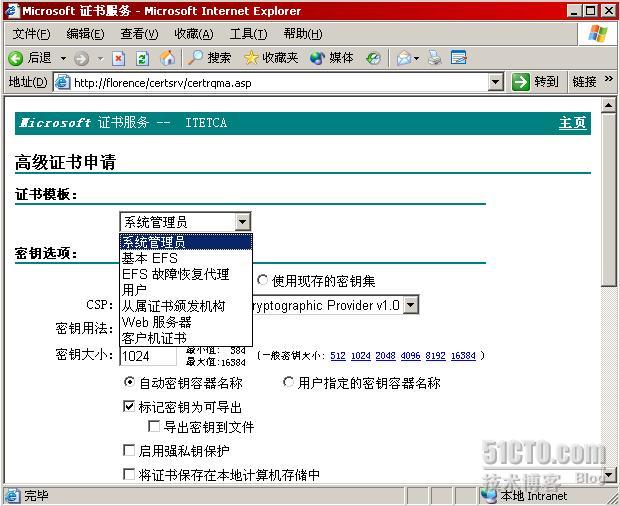620x506 pixels.
Task: Click the Back arrow icon
Action: (16, 59)
